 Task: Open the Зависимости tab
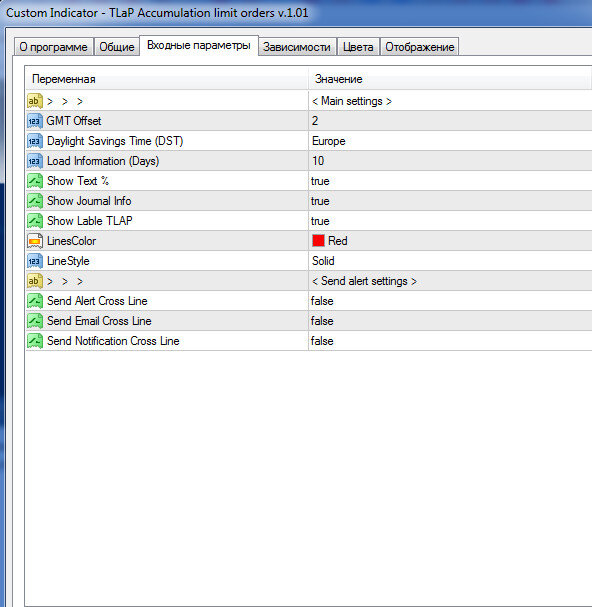point(297,47)
